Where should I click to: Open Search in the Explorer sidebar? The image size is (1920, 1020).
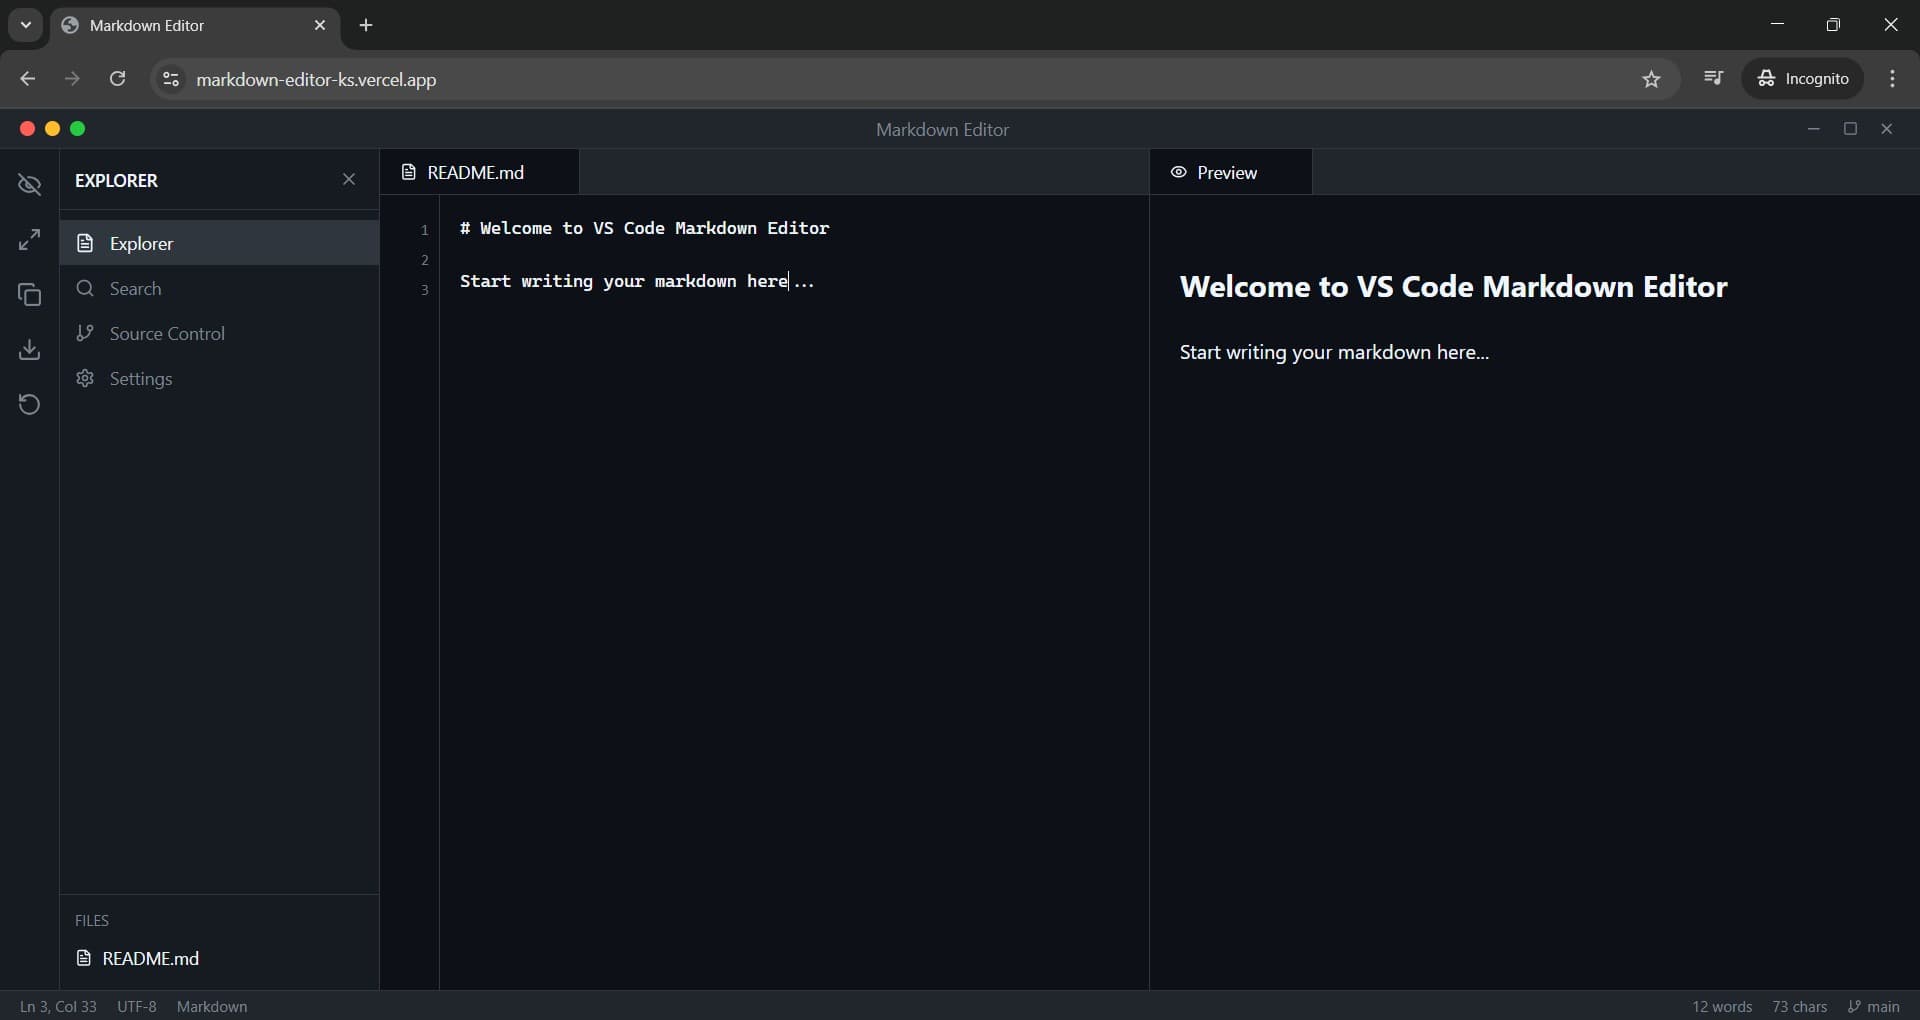point(136,289)
